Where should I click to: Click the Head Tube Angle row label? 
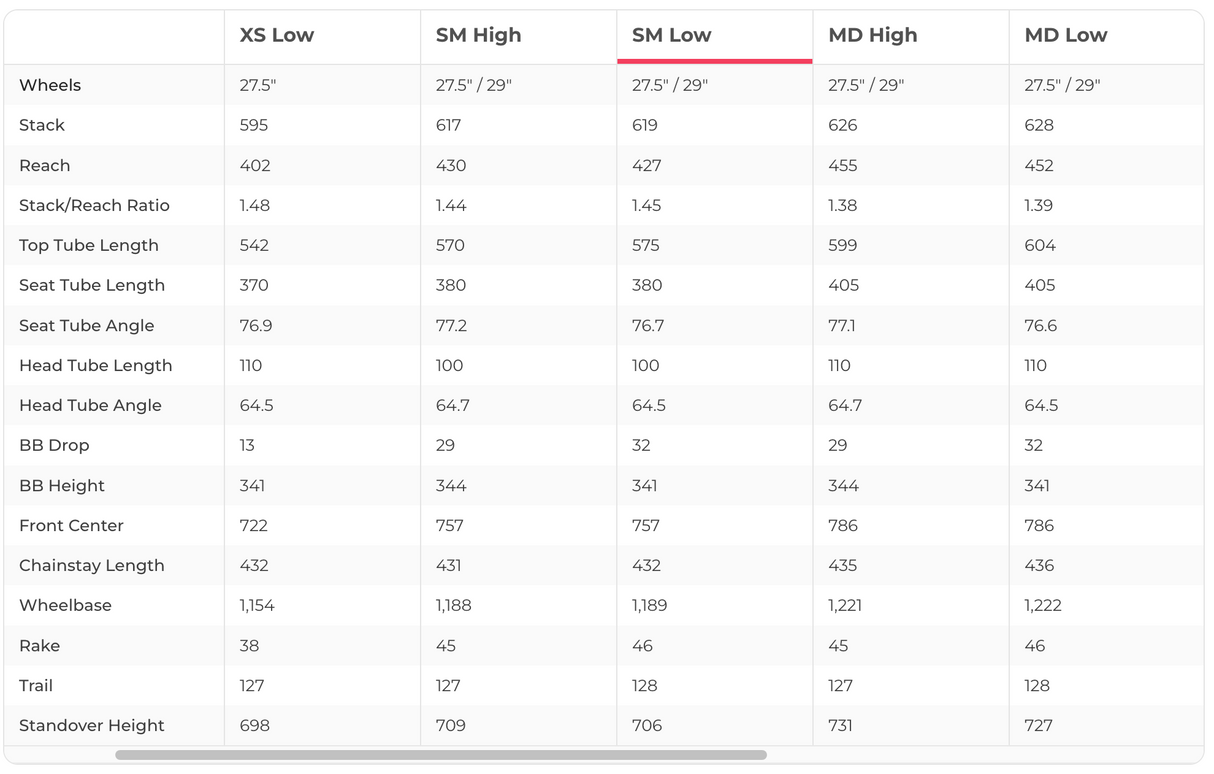click(90, 405)
